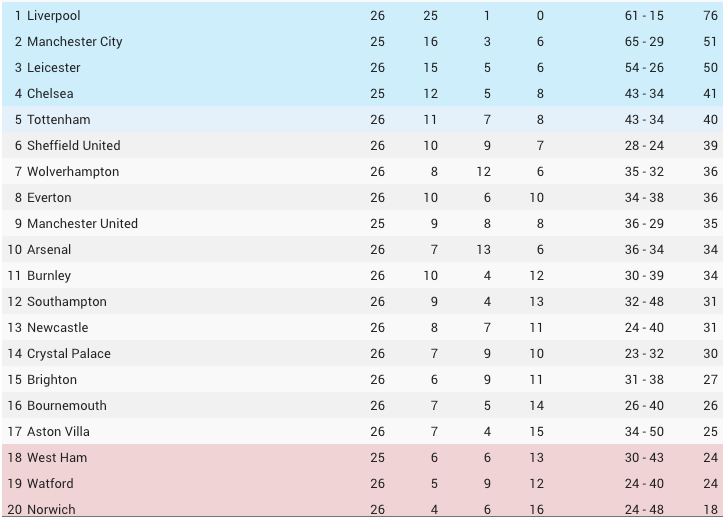Viewport: 723px width, 517px height.
Task: Select Bournemouth in the standings
Action: [67, 406]
